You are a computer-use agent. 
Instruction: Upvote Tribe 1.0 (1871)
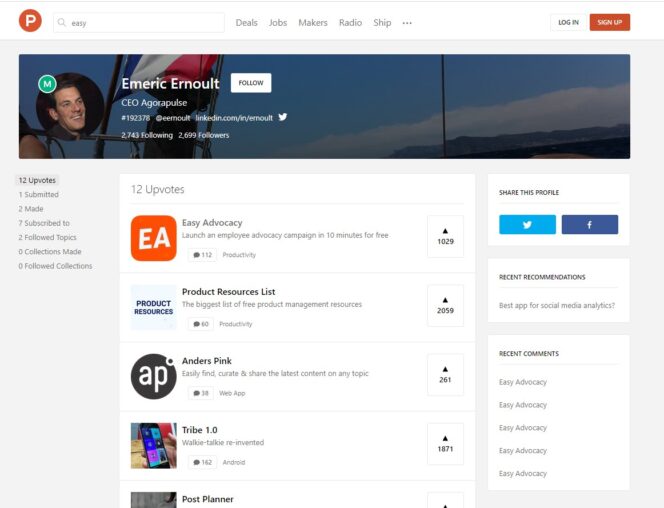coord(445,444)
